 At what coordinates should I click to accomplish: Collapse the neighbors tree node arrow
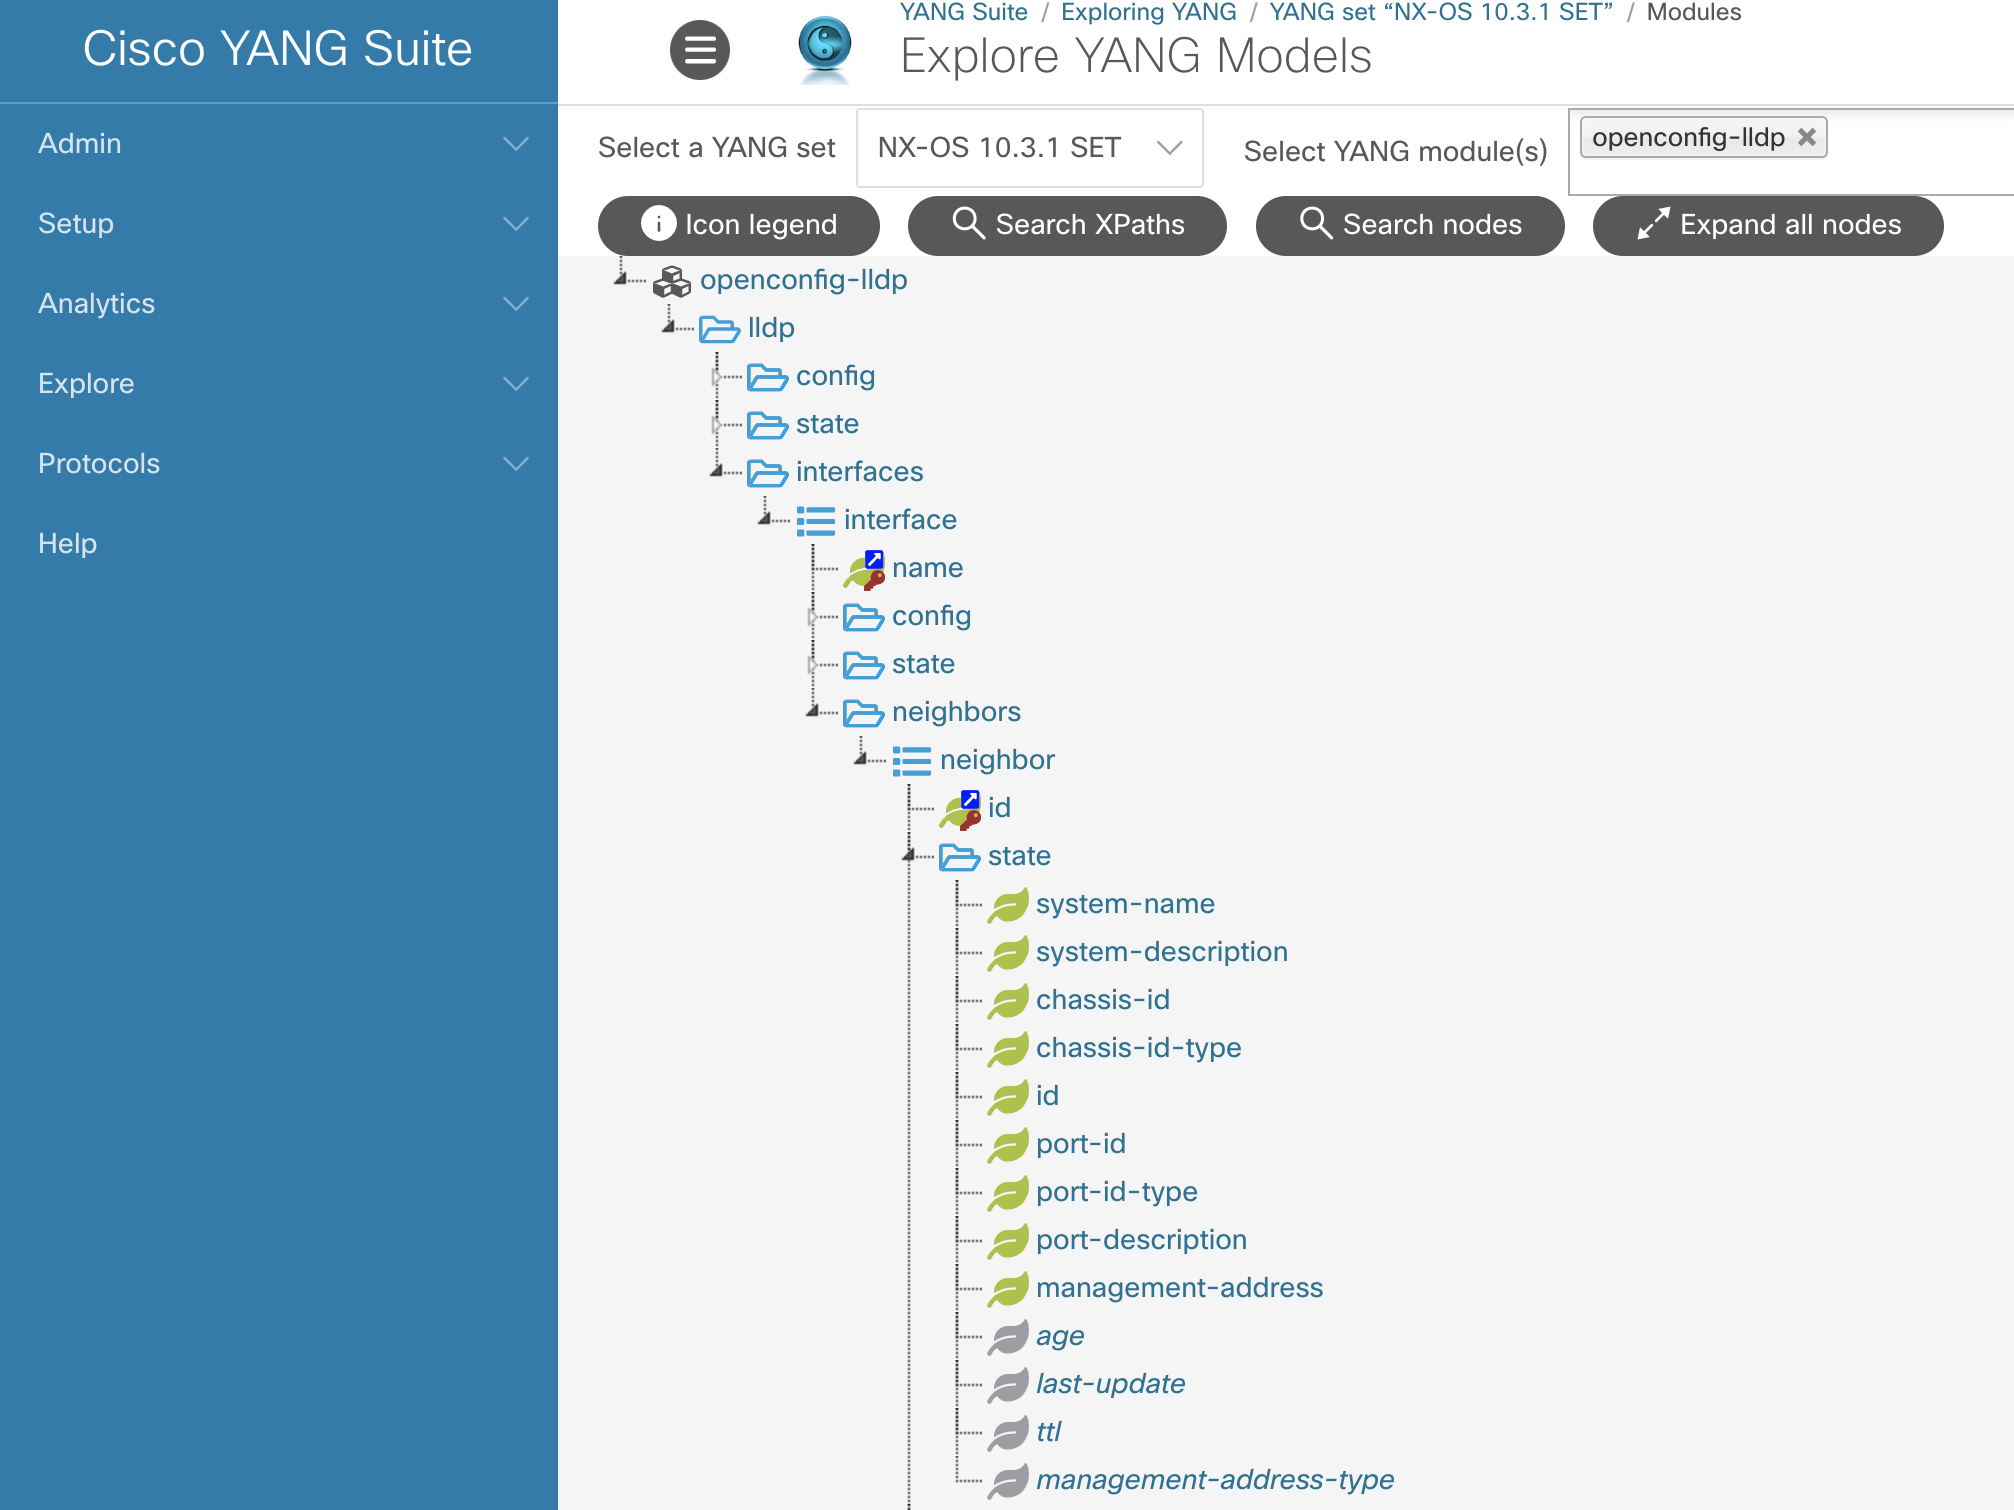813,712
